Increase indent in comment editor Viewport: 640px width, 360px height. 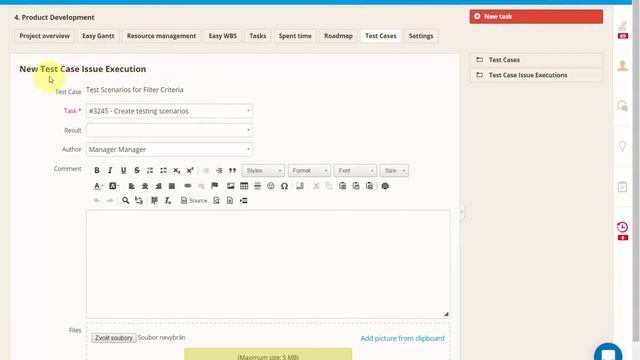tap(219, 170)
